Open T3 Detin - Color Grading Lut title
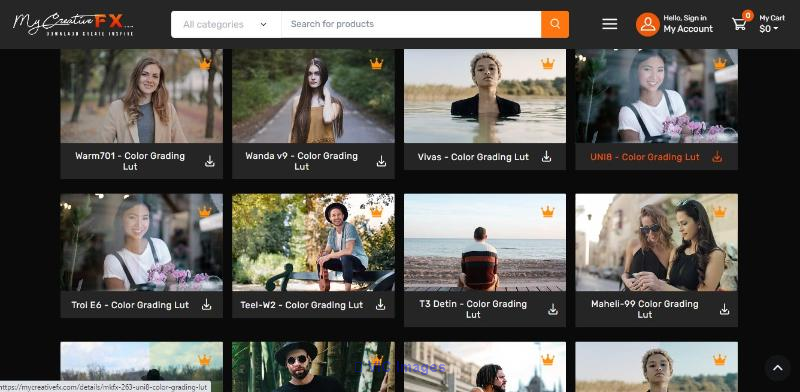The width and height of the screenshot is (800, 392). pyautogui.click(x=473, y=309)
